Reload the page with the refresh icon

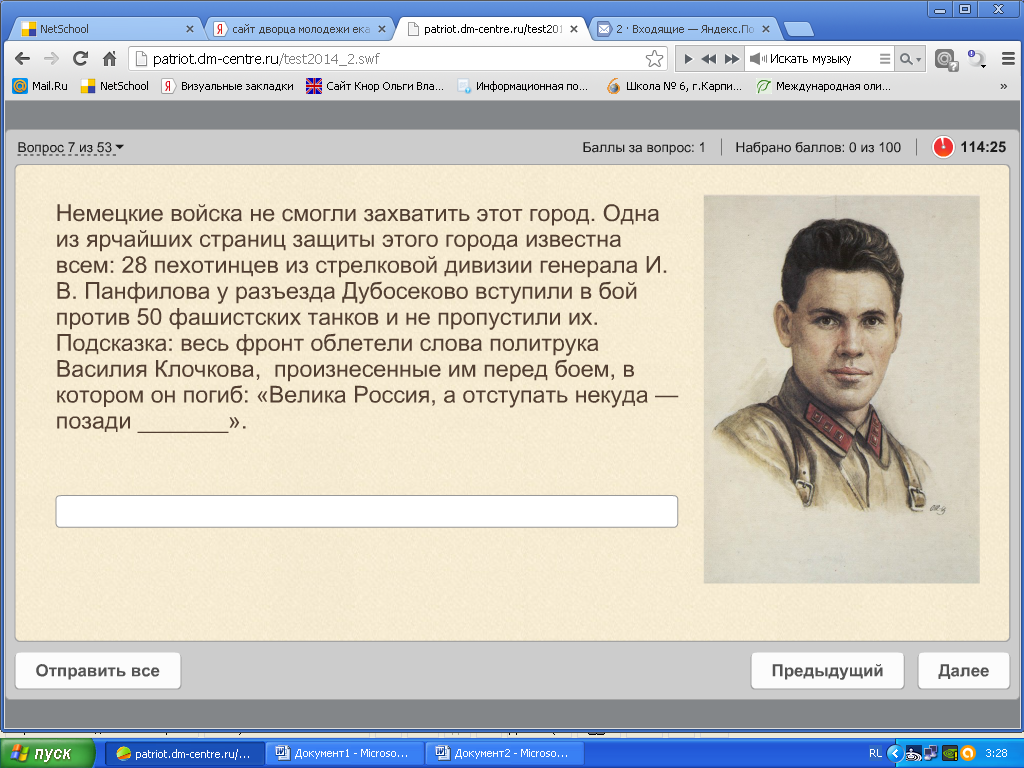tap(80, 59)
